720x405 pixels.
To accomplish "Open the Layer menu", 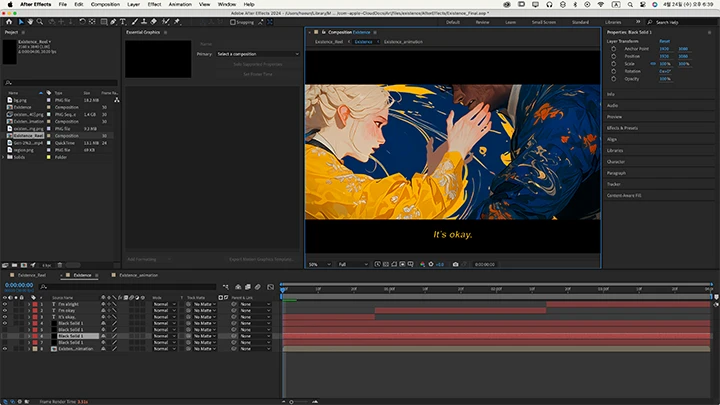I will click(133, 4).
